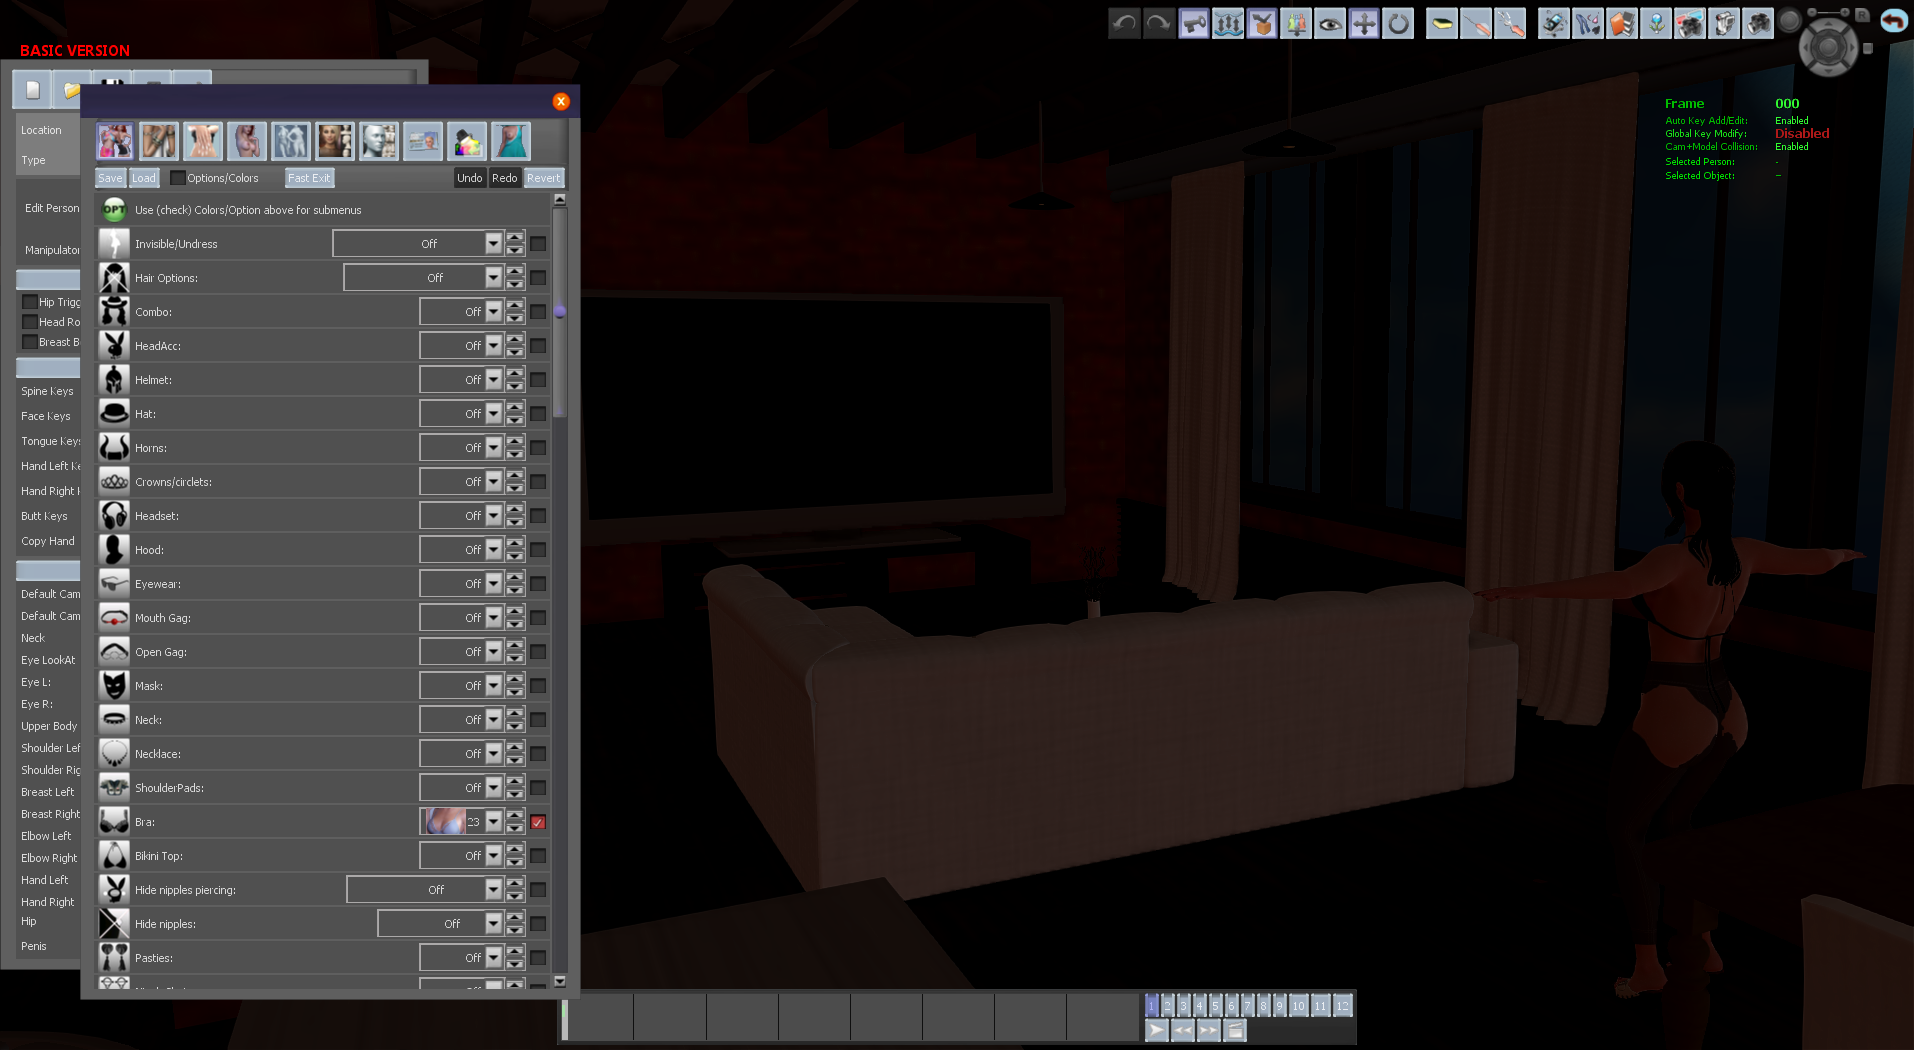Click the key icon in top toolbar
This screenshot has width=1914, height=1050.
tap(1194, 23)
